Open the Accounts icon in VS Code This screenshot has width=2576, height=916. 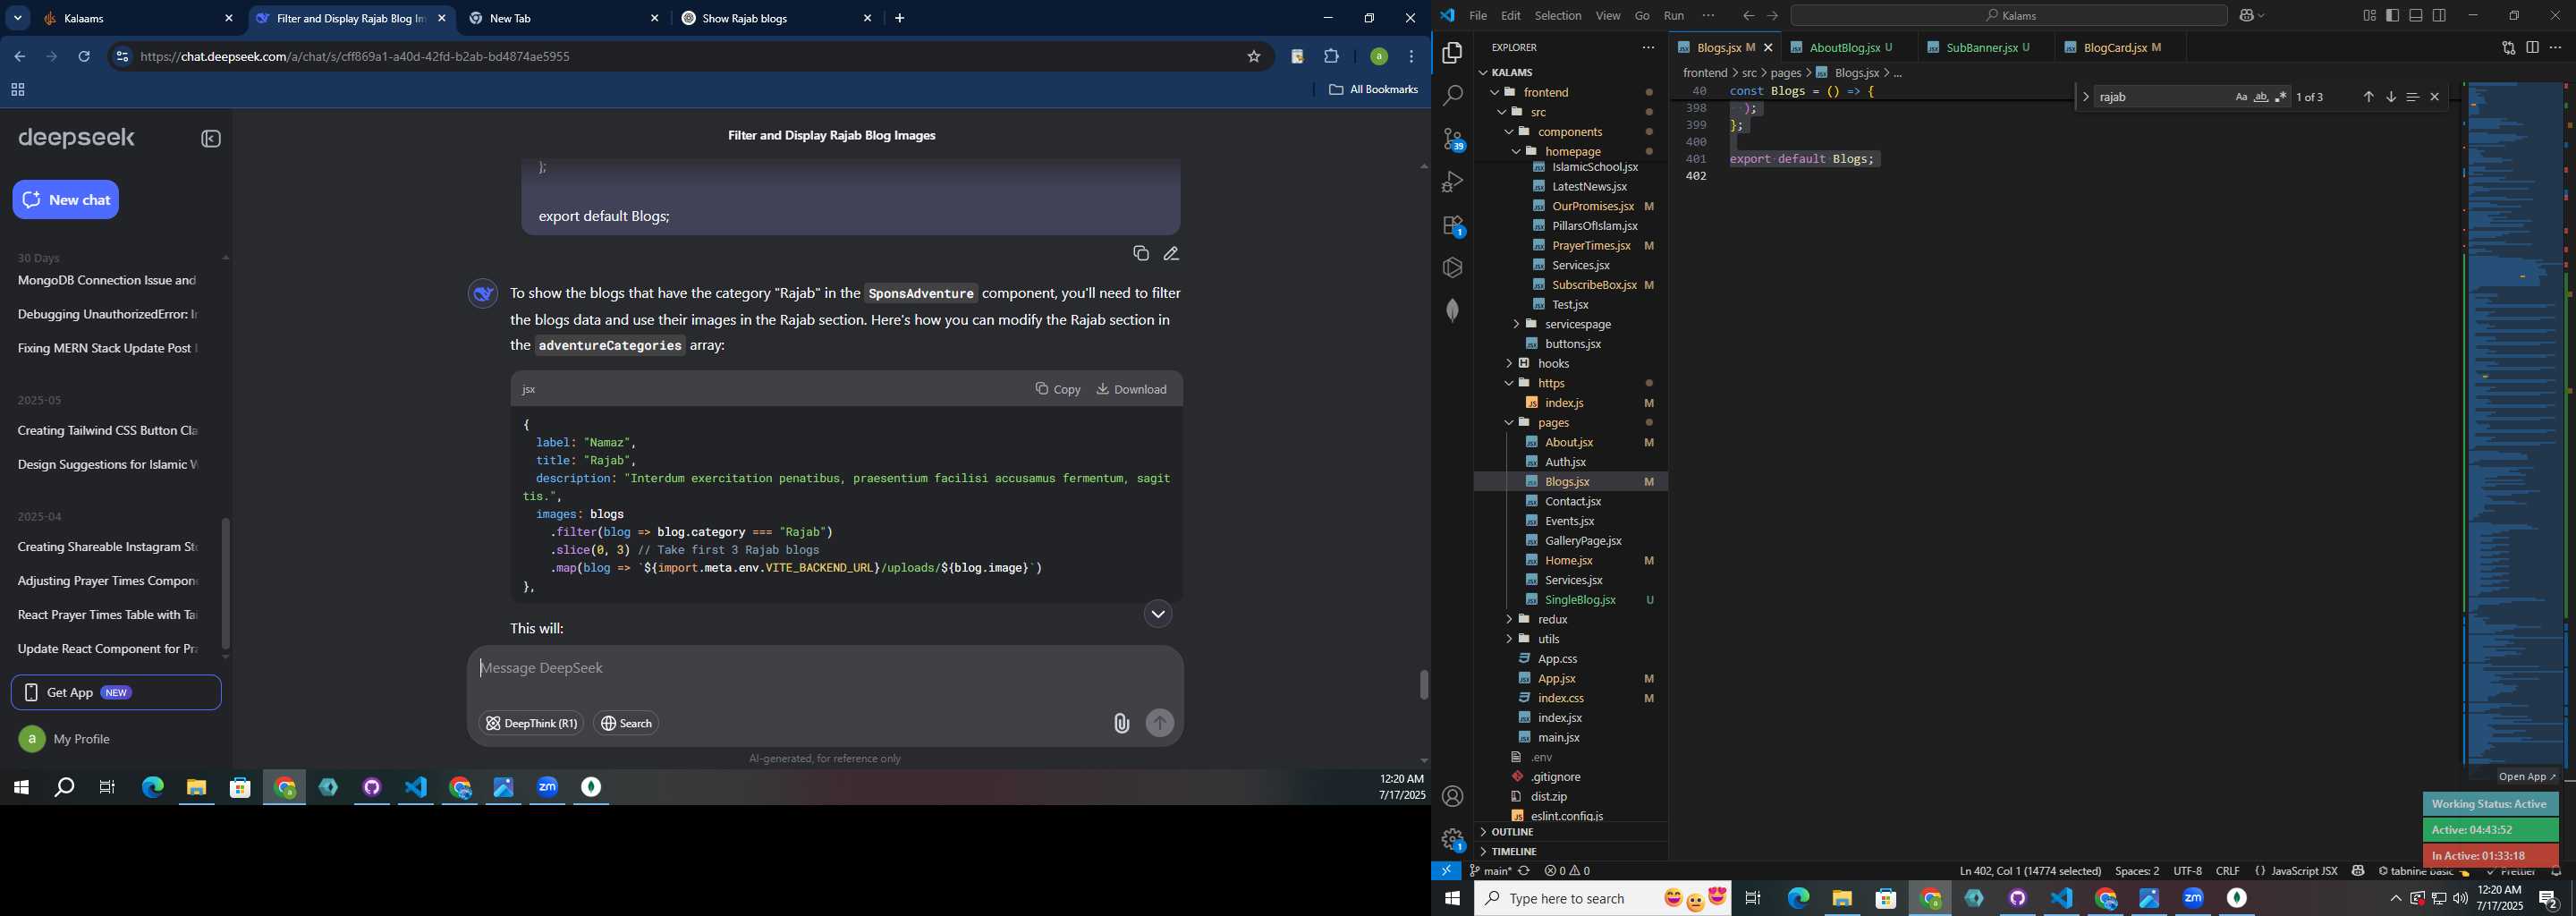coord(1452,796)
